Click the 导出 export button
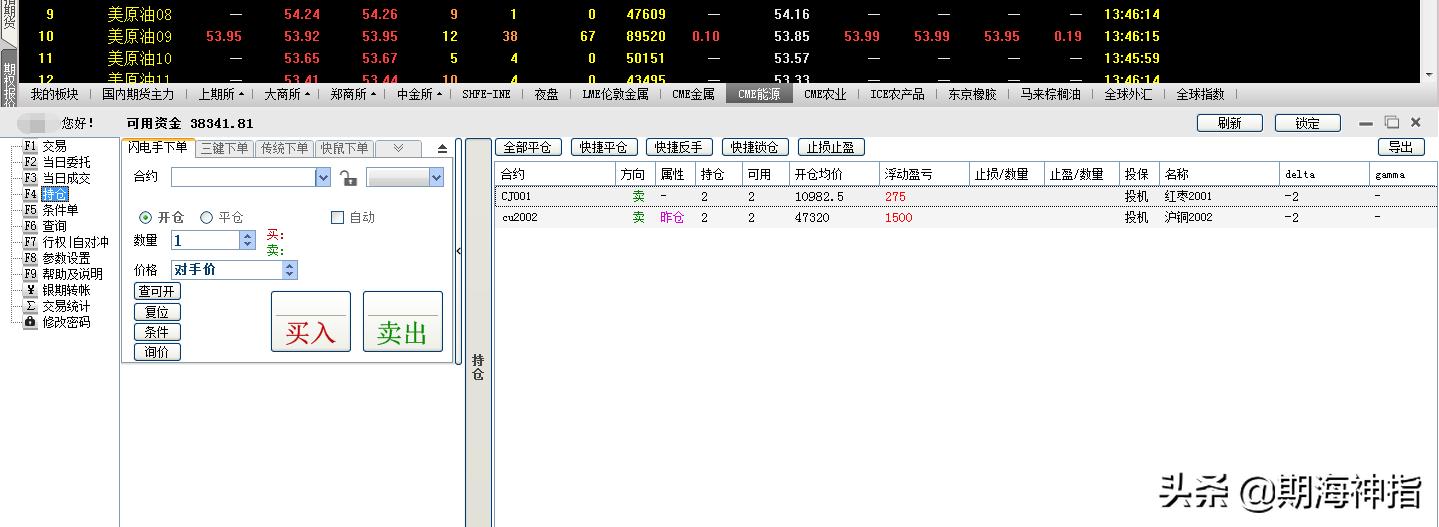The width and height of the screenshot is (1439, 527). 1401,147
